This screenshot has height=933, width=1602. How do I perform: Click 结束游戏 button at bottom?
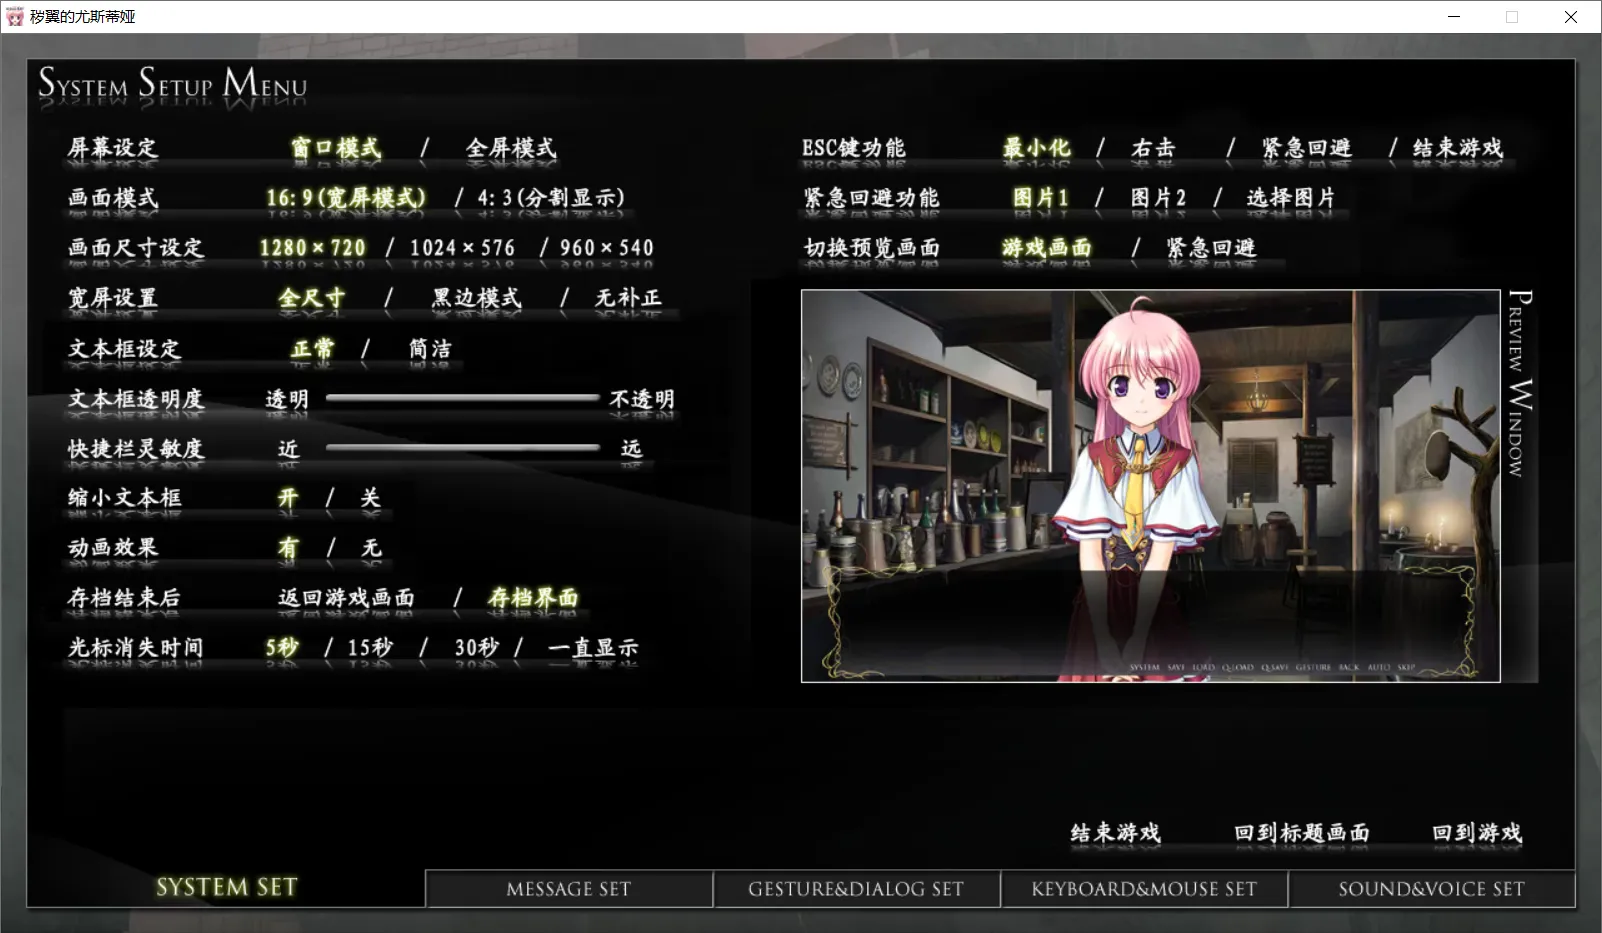click(x=1115, y=833)
